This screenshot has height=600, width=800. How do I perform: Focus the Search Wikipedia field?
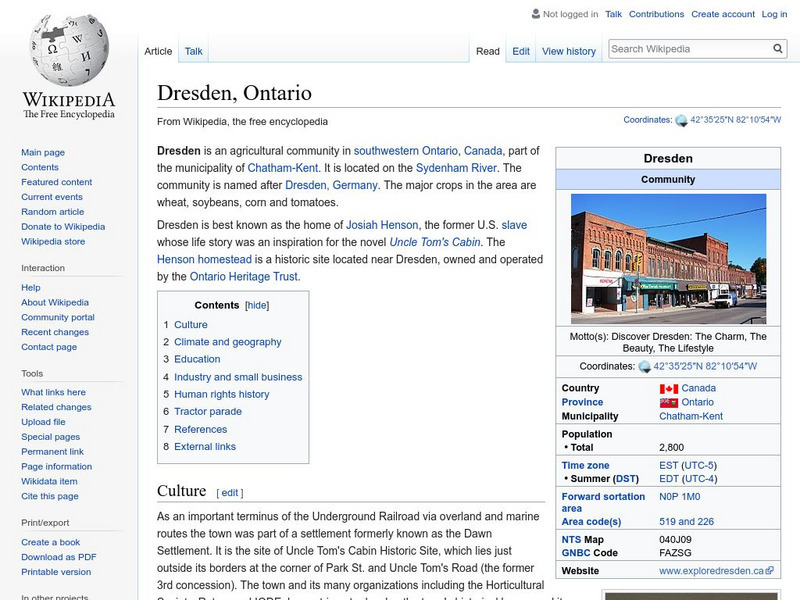(691, 49)
